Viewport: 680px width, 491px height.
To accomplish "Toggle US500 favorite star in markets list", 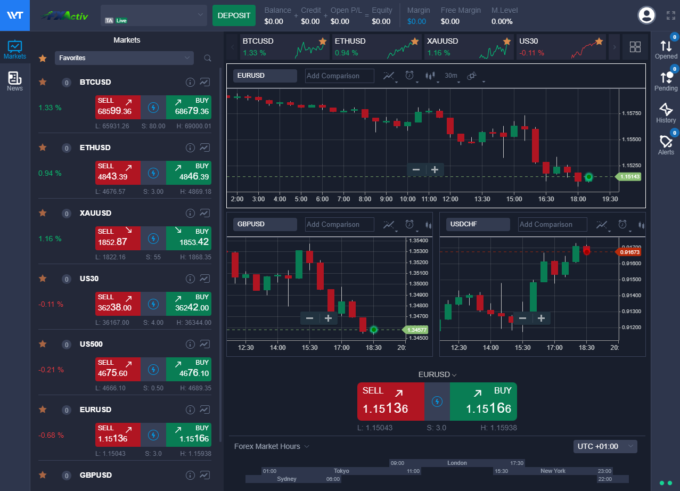I will click(42, 344).
